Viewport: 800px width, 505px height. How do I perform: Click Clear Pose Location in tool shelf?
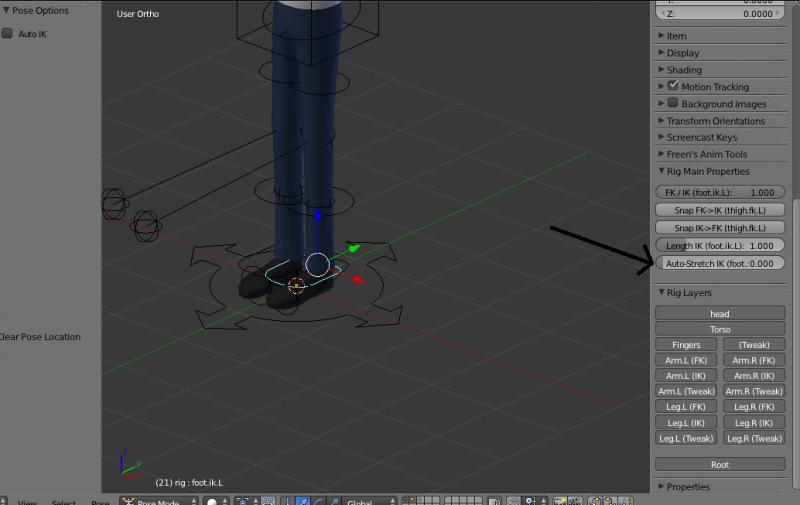click(x=40, y=337)
